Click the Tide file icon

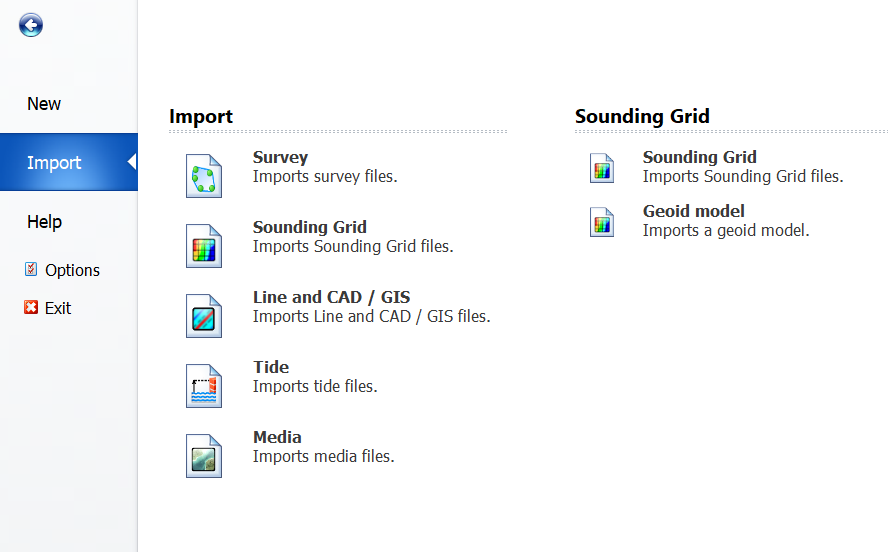[204, 386]
